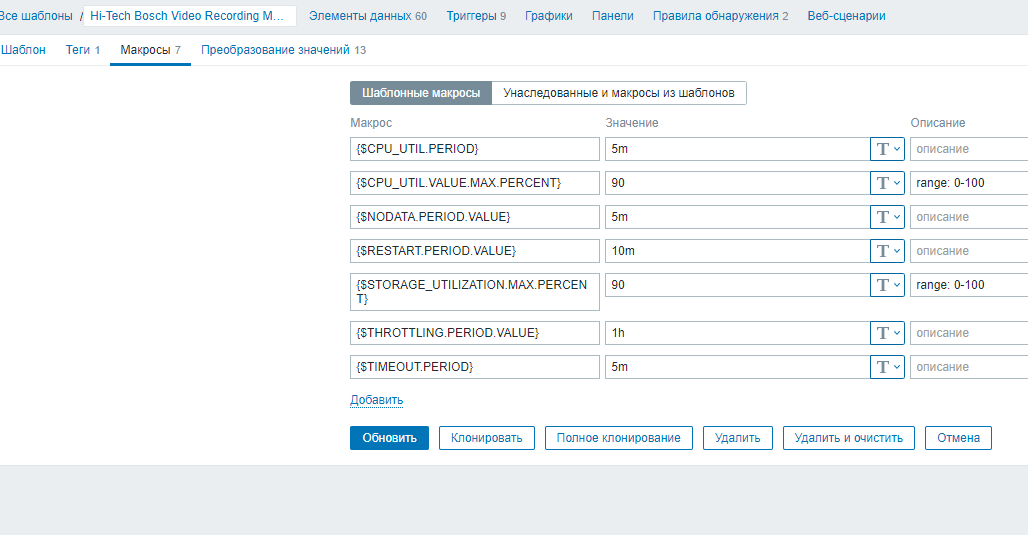1028x535 pixels.
Task: Open Элементы данных list
Action: point(367,16)
